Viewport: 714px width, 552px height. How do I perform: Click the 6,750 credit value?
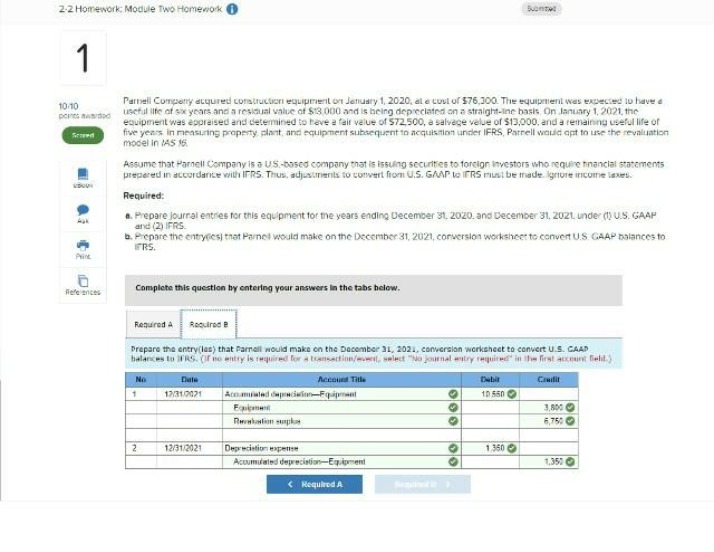click(x=553, y=421)
